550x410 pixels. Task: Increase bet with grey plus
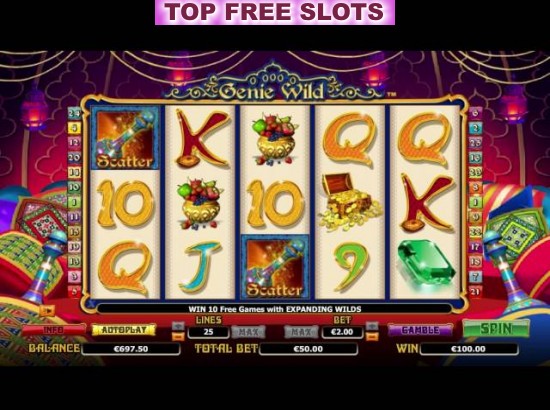(372, 326)
